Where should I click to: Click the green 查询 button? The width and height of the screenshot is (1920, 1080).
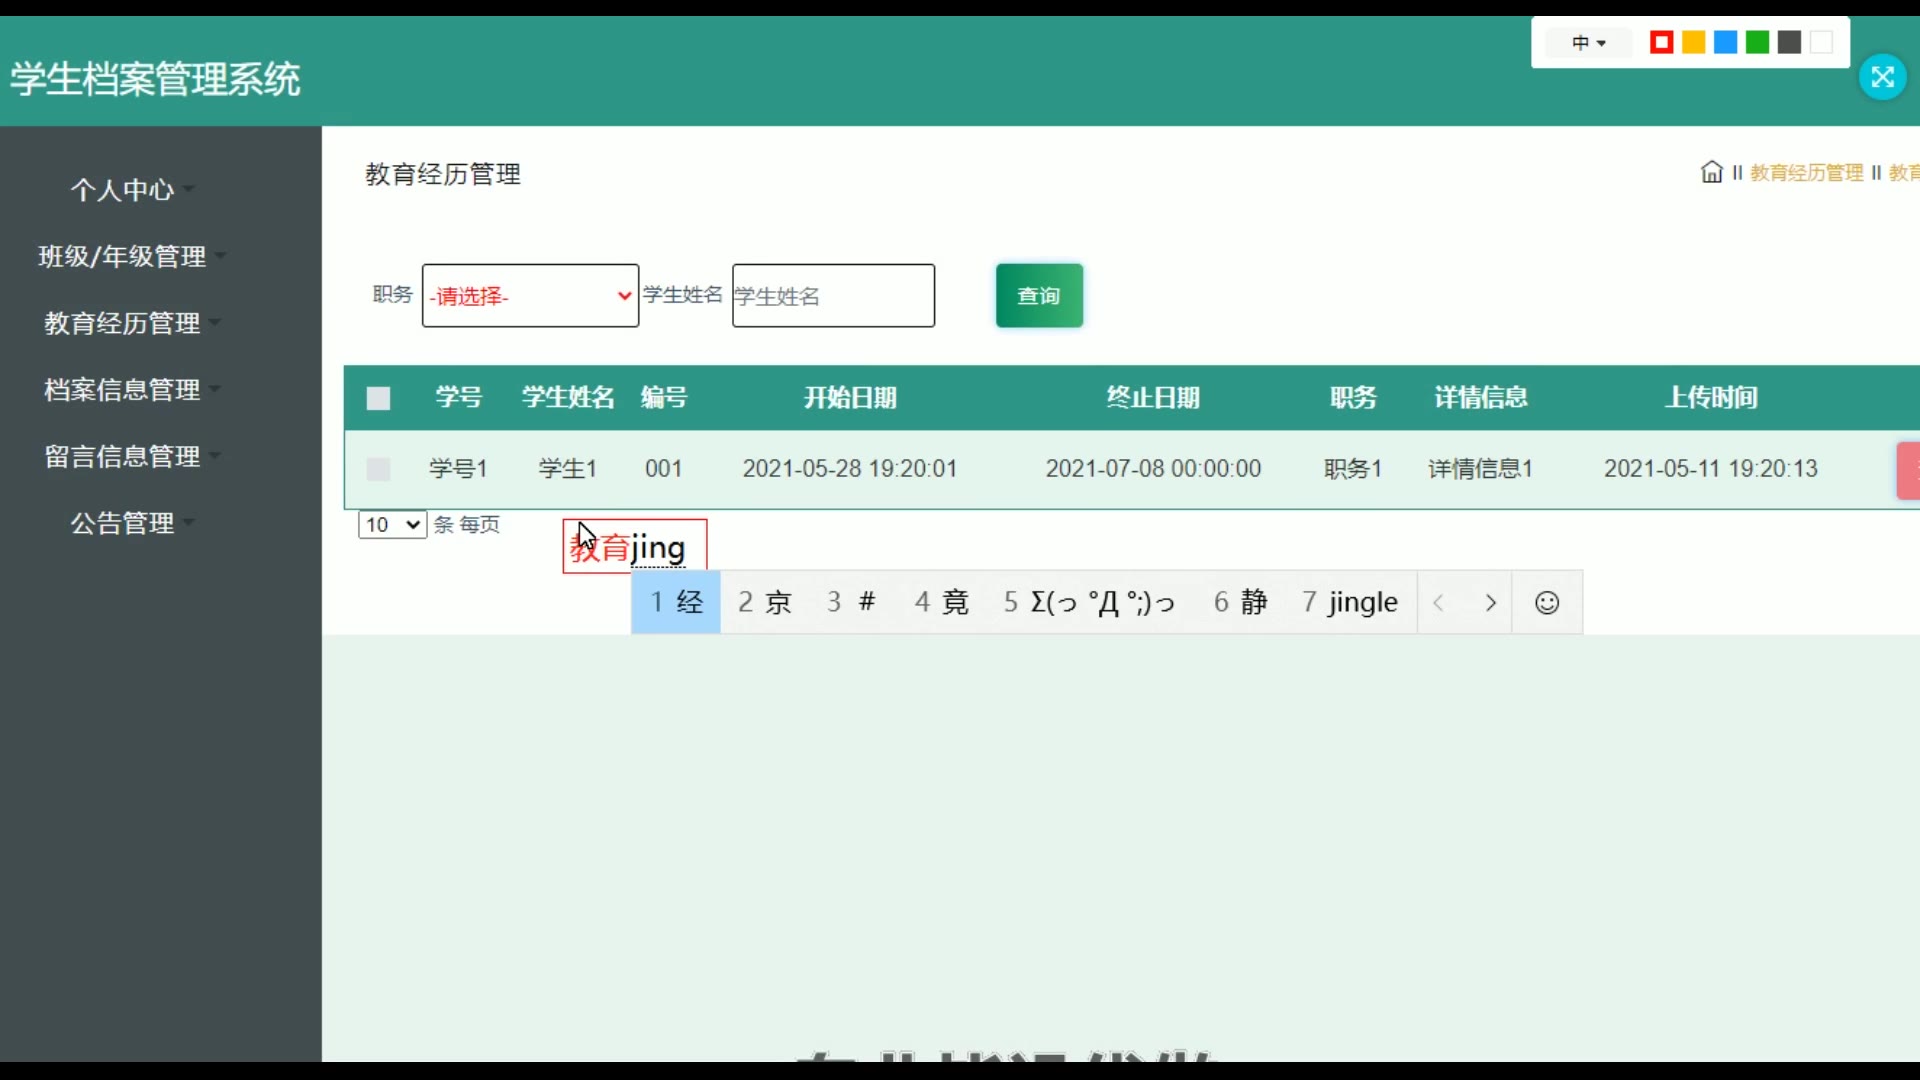coord(1039,296)
